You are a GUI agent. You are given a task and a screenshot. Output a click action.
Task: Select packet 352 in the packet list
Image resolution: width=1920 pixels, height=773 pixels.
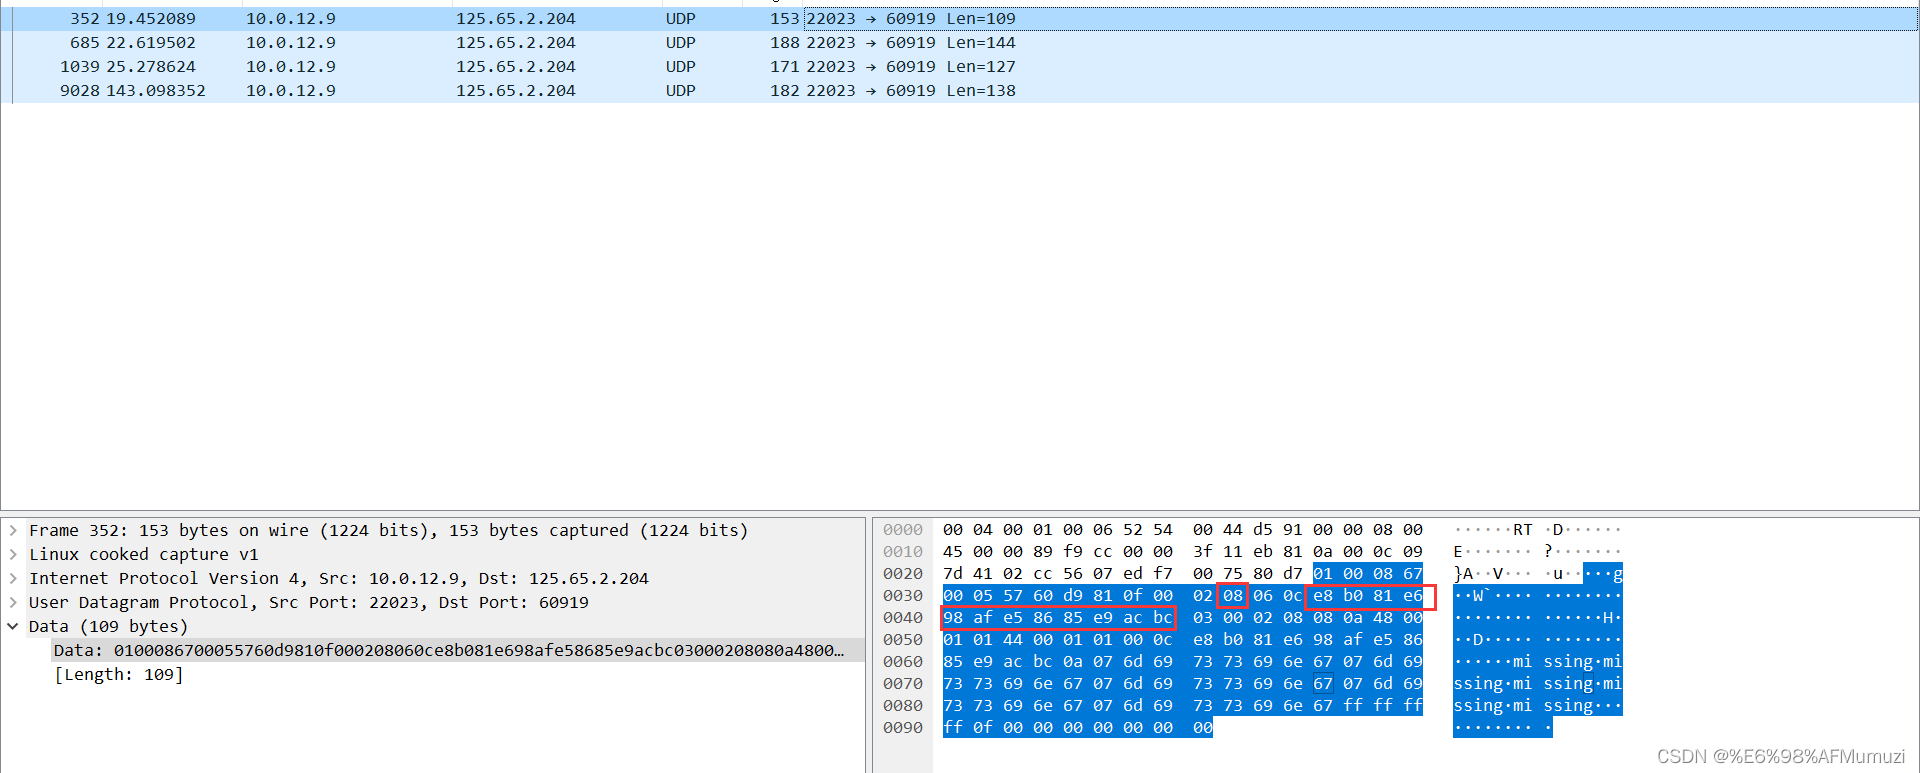point(960,19)
